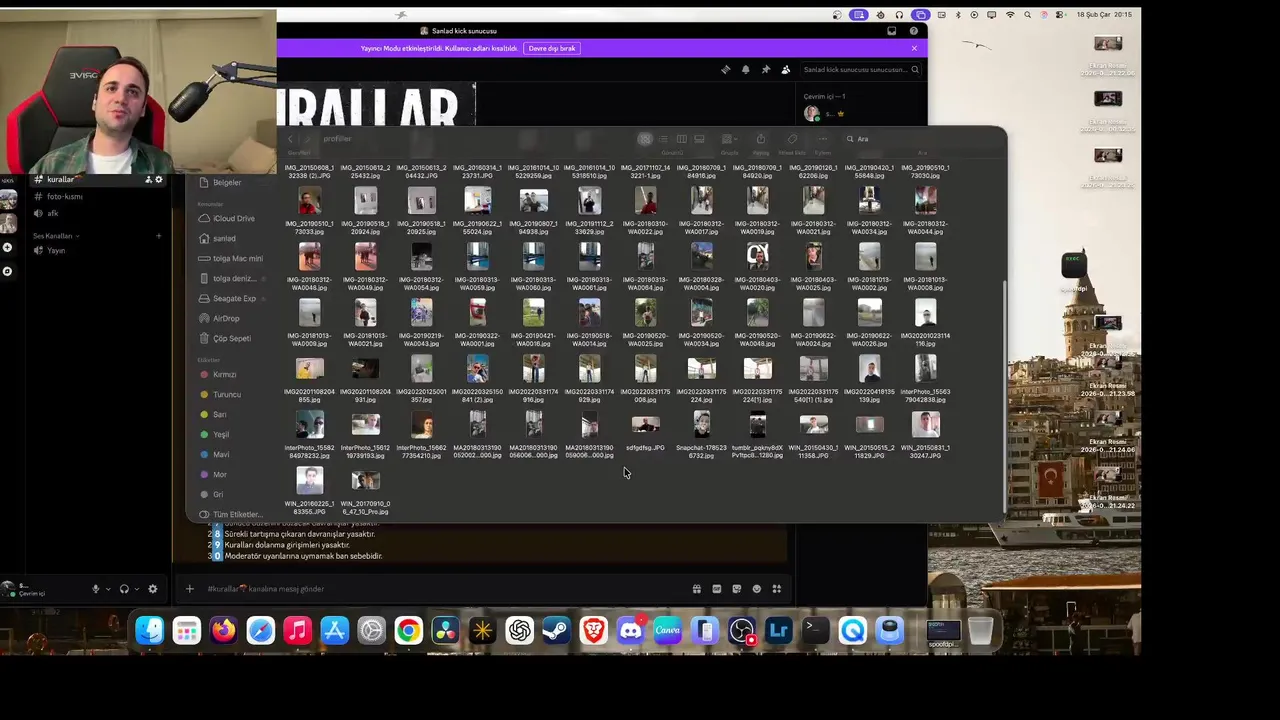Select tolga Mac mini in sidebar
Screen dimensions: 1280x720
pos(238,258)
